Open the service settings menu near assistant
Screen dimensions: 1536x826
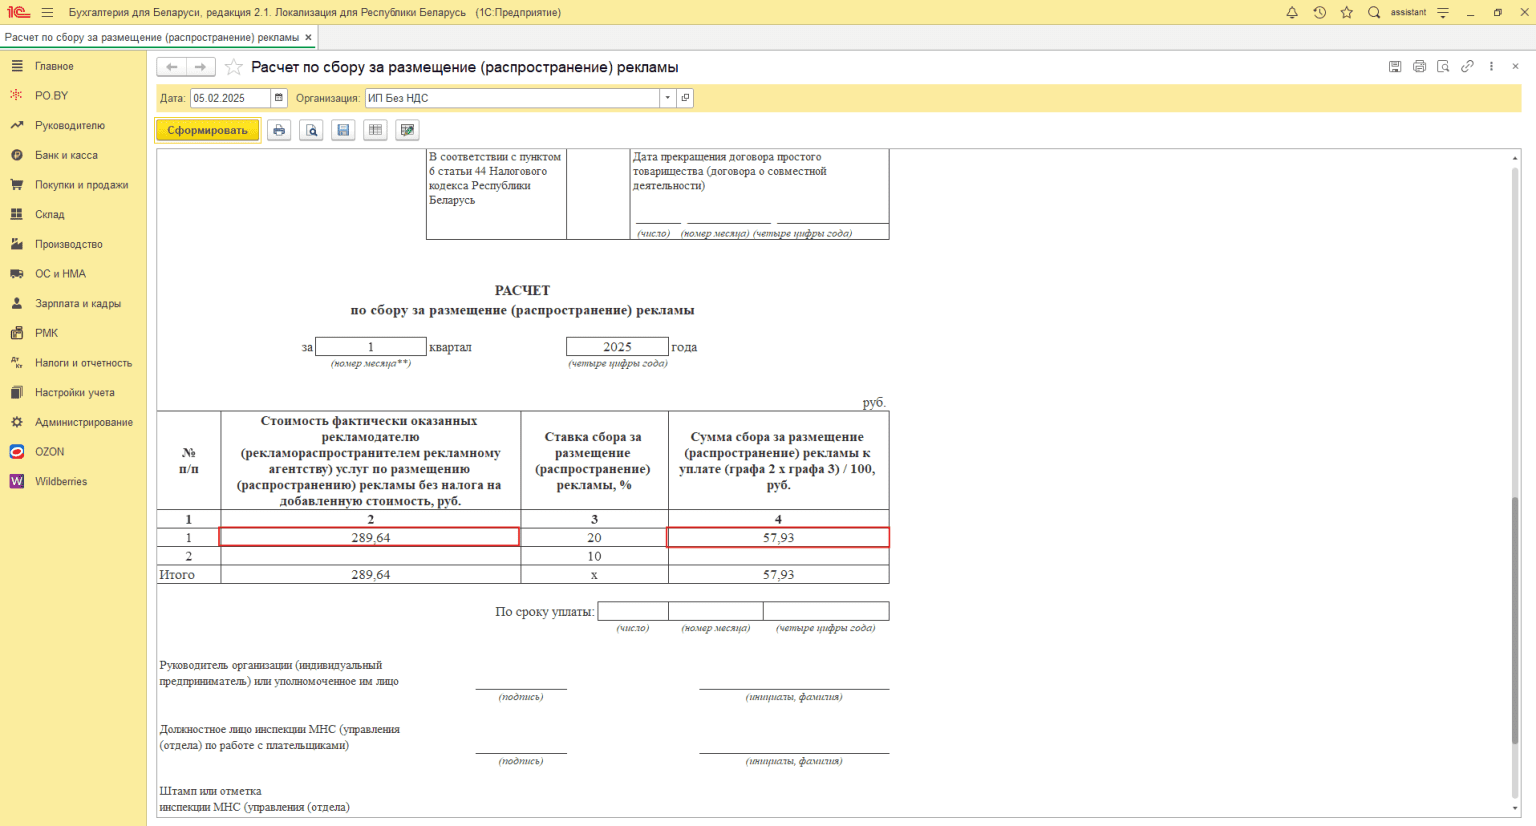pos(1443,13)
